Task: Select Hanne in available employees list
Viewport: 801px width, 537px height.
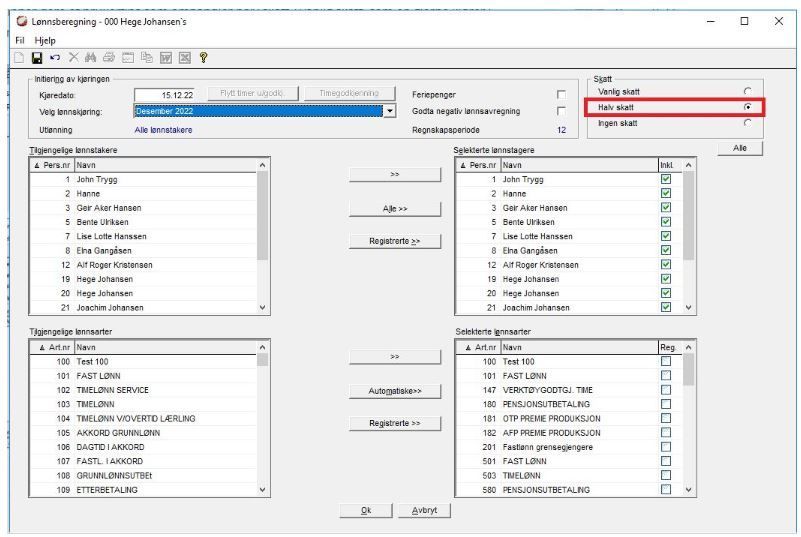Action: click(144, 194)
